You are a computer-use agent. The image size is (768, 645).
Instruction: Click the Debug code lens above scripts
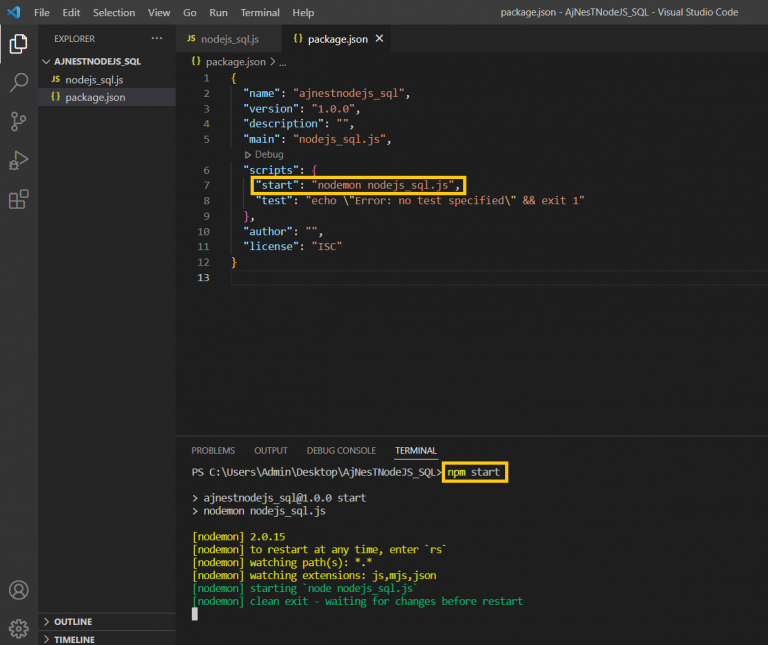click(269, 155)
